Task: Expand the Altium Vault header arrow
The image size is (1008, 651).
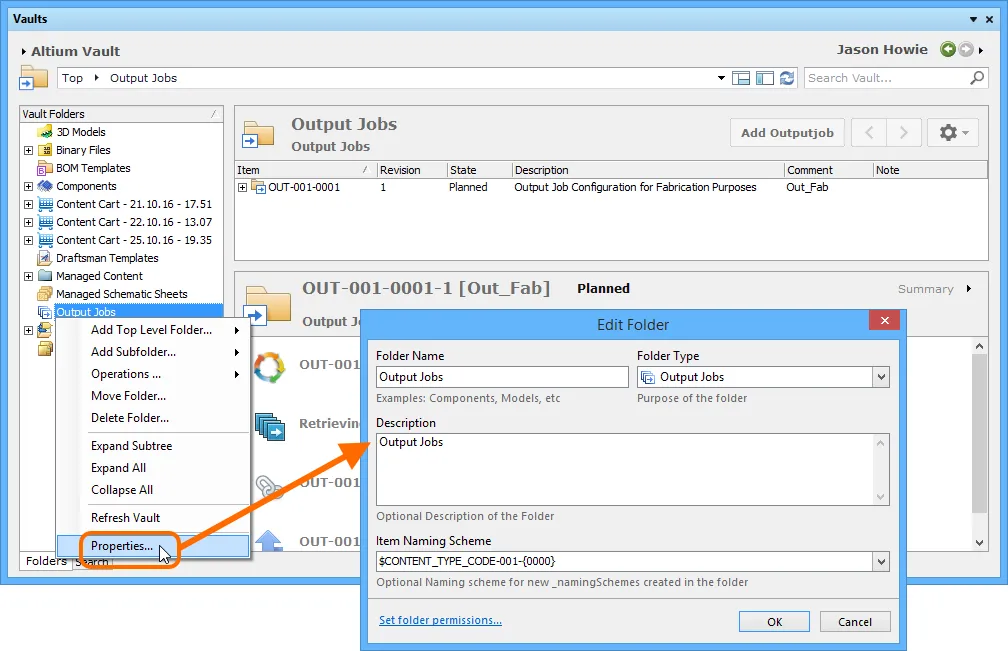Action: coord(24,51)
